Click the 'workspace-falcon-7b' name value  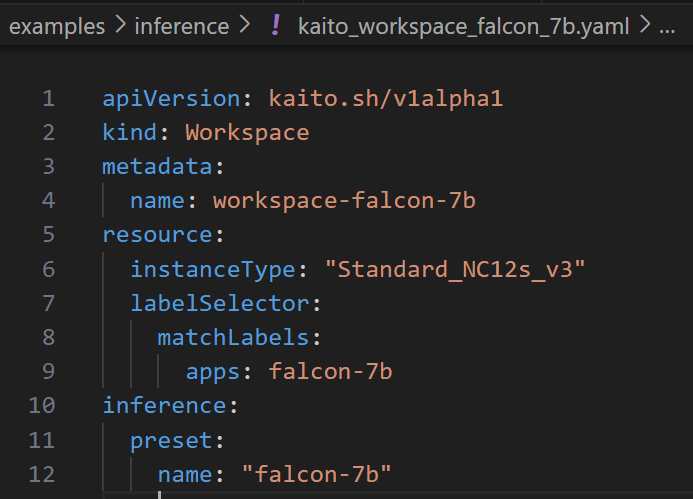(x=343, y=201)
